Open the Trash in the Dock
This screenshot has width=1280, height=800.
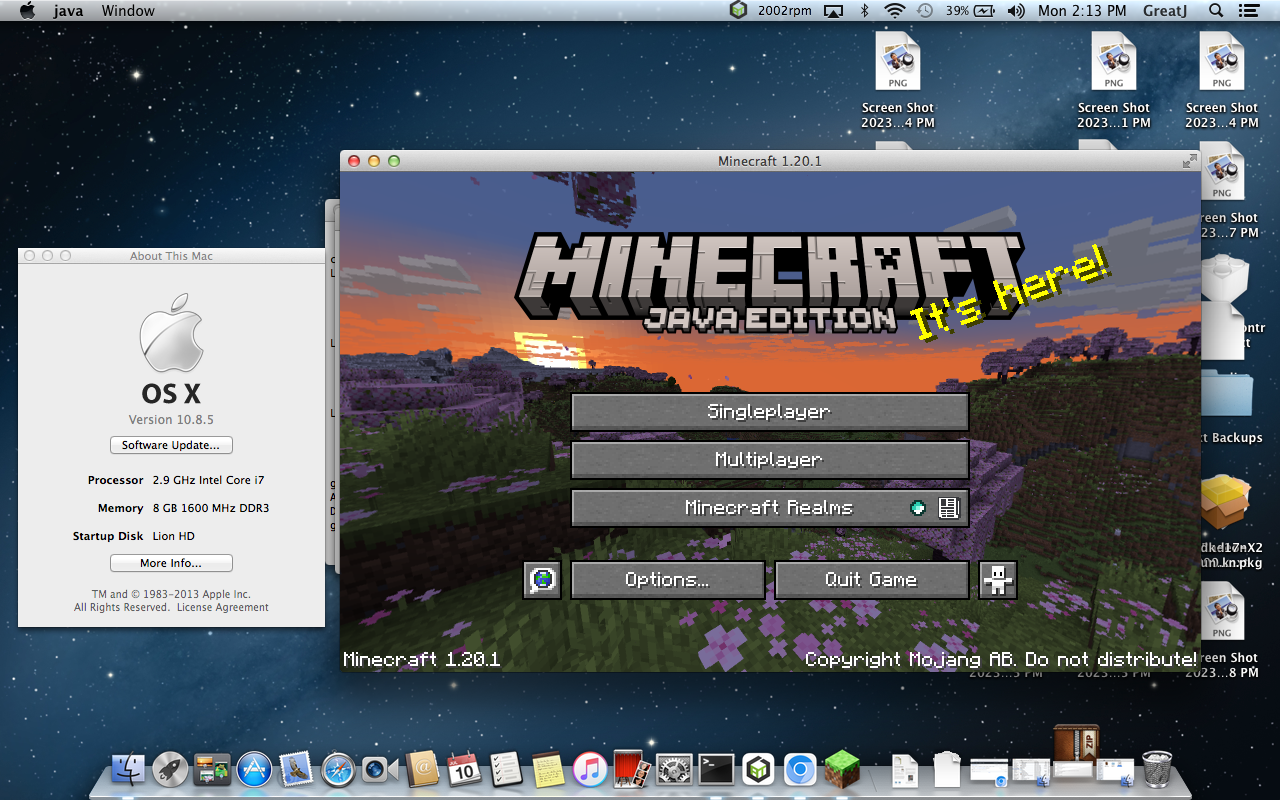(1157, 769)
